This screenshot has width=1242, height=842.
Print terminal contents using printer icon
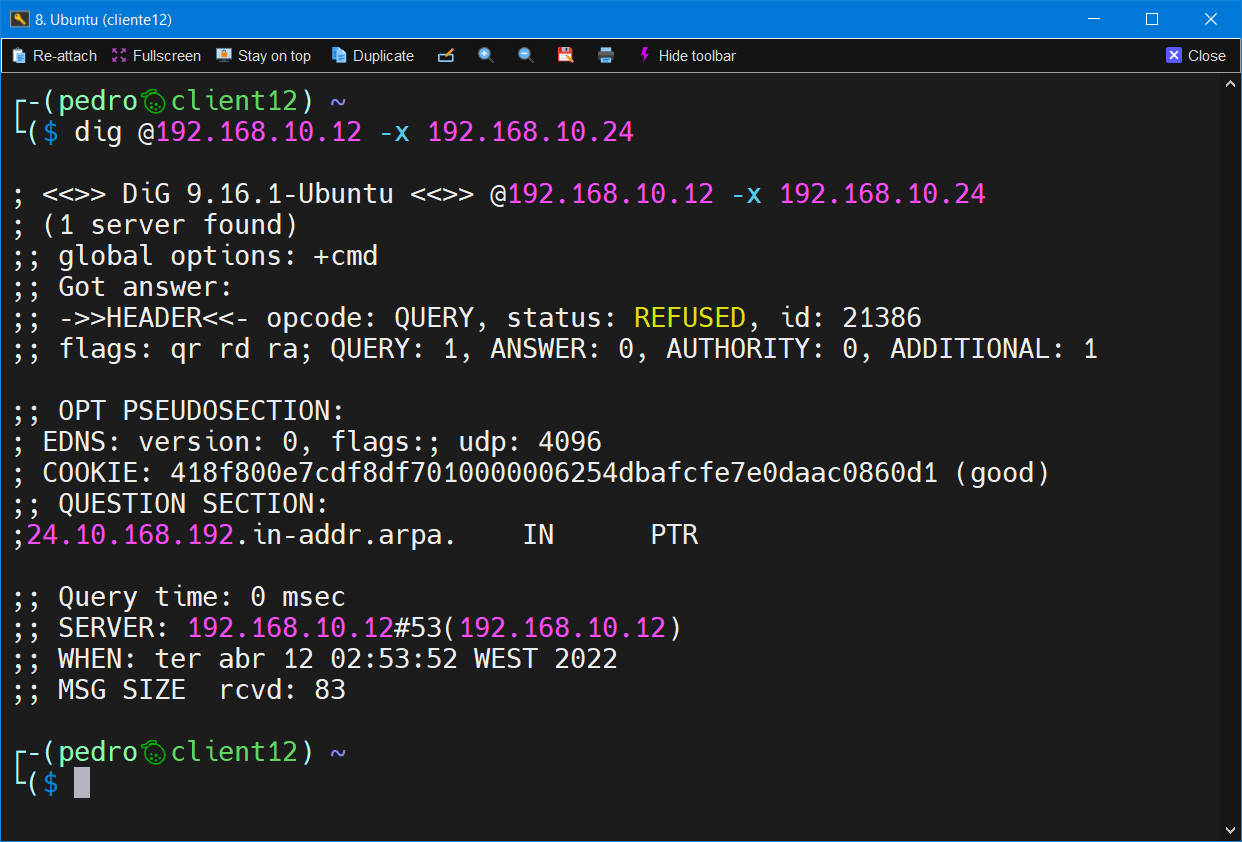pos(606,56)
